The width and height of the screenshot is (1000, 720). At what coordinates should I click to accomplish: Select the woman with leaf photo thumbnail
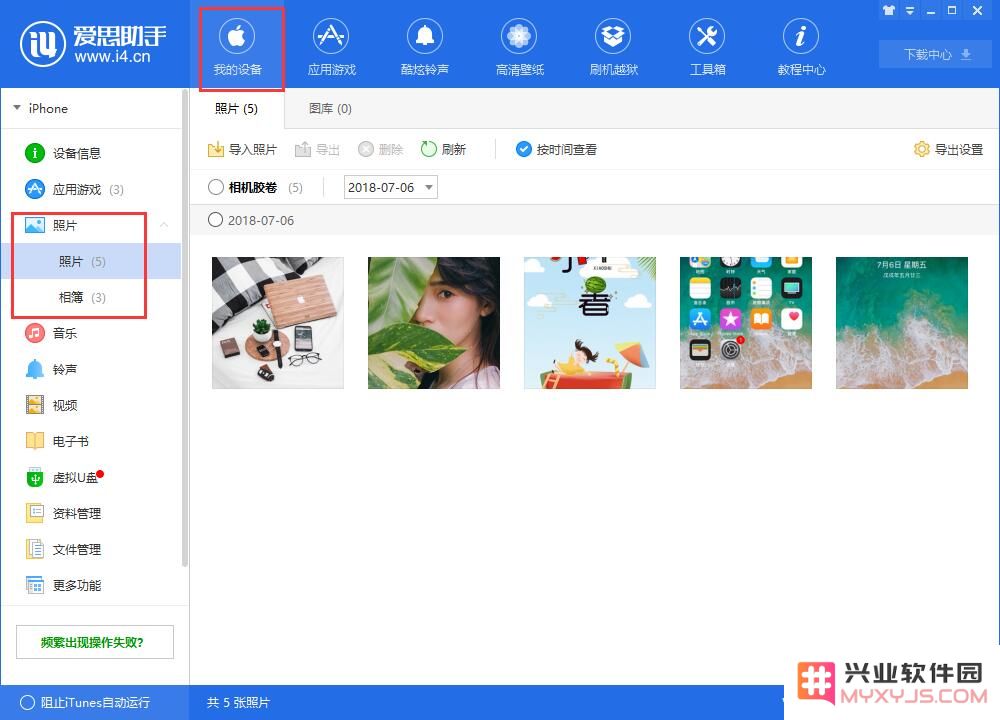tap(434, 323)
